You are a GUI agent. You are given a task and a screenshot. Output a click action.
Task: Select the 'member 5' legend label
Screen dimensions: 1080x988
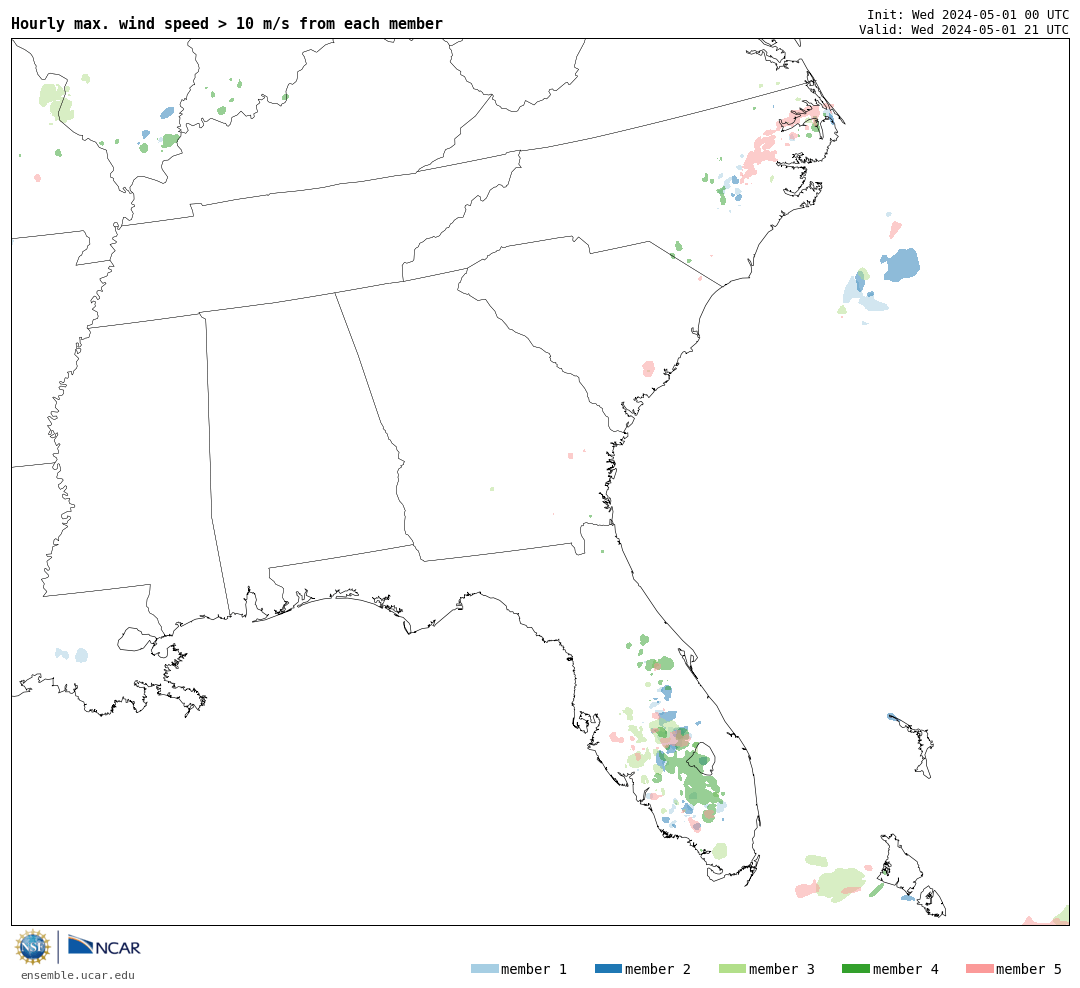1029,969
